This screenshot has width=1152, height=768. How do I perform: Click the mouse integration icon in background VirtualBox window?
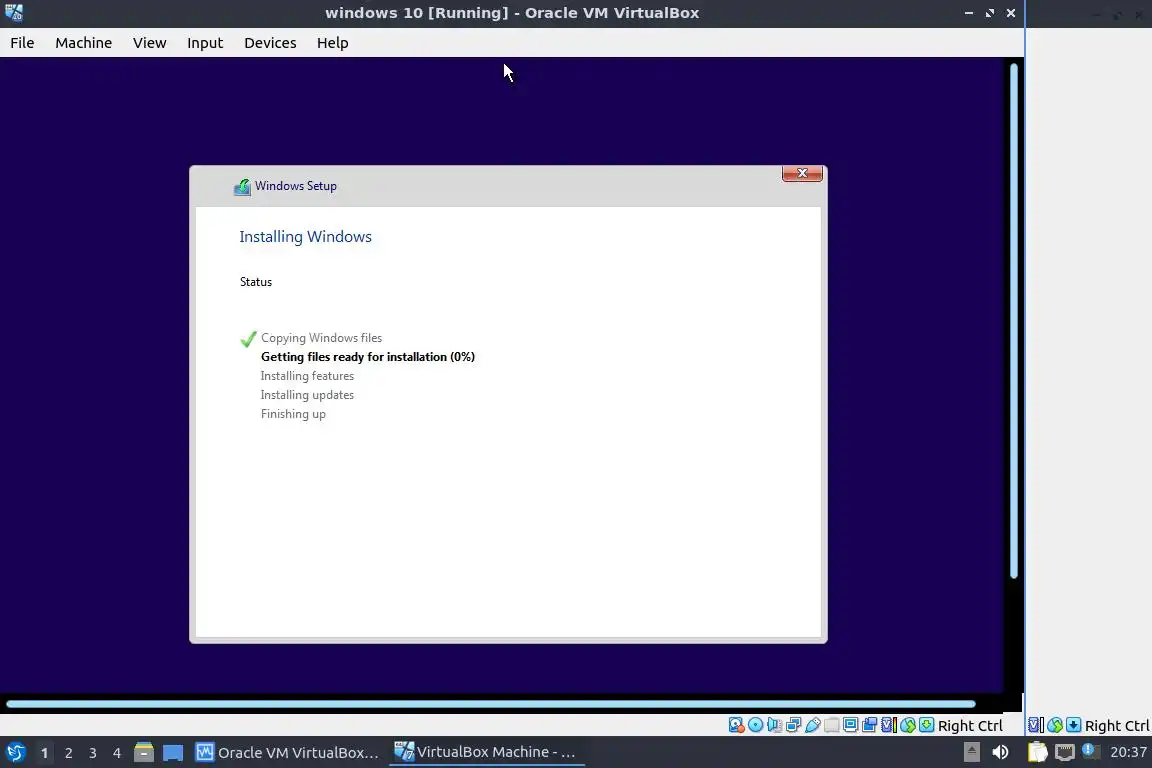coord(1055,725)
